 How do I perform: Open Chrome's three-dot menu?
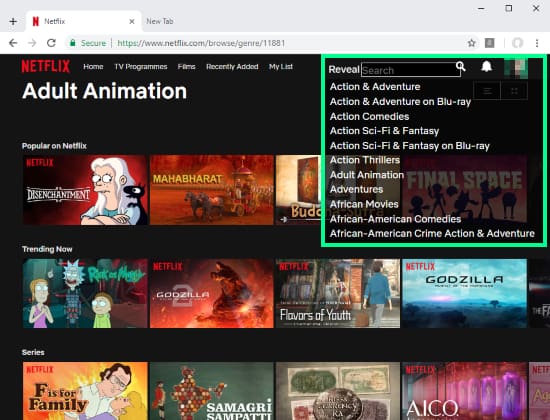(537, 43)
